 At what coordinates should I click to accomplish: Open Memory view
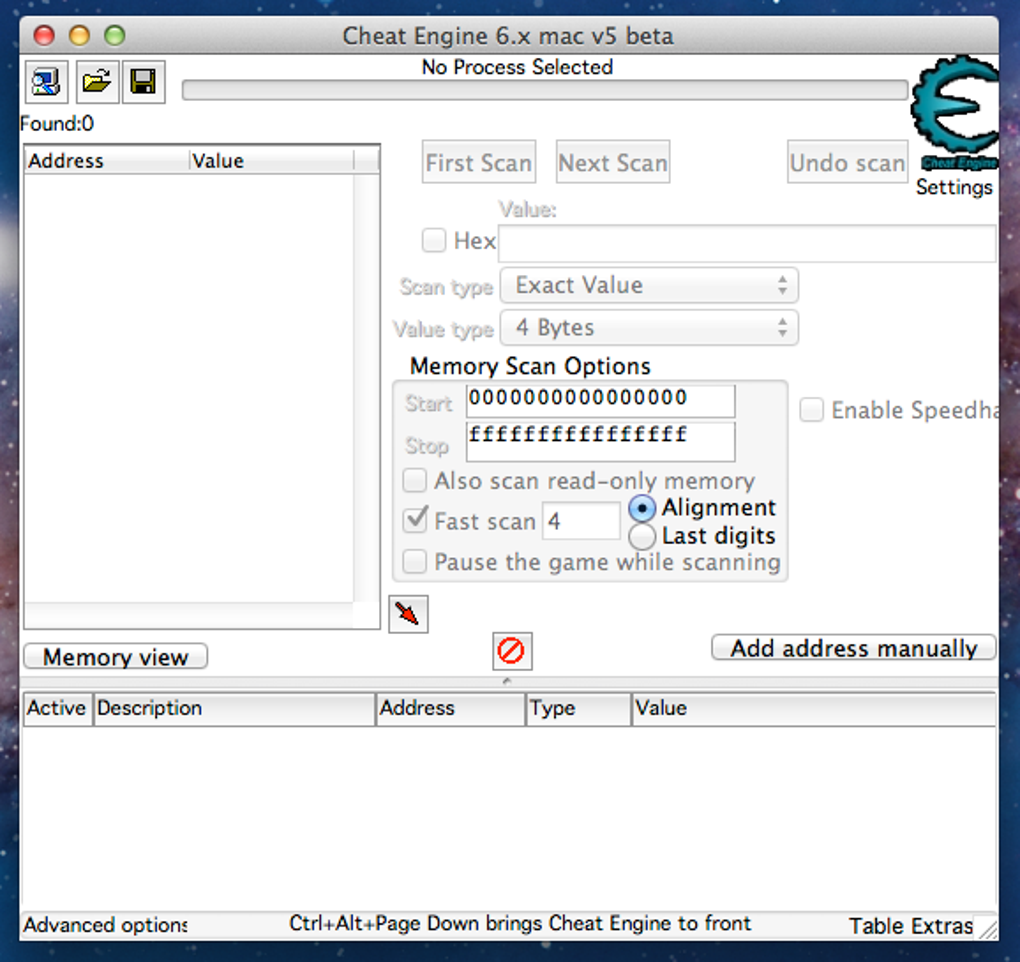pos(116,656)
